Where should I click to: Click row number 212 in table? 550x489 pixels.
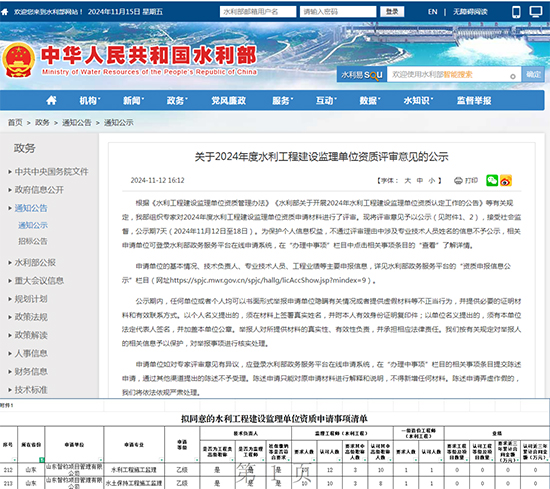pyautogui.click(x=8, y=470)
